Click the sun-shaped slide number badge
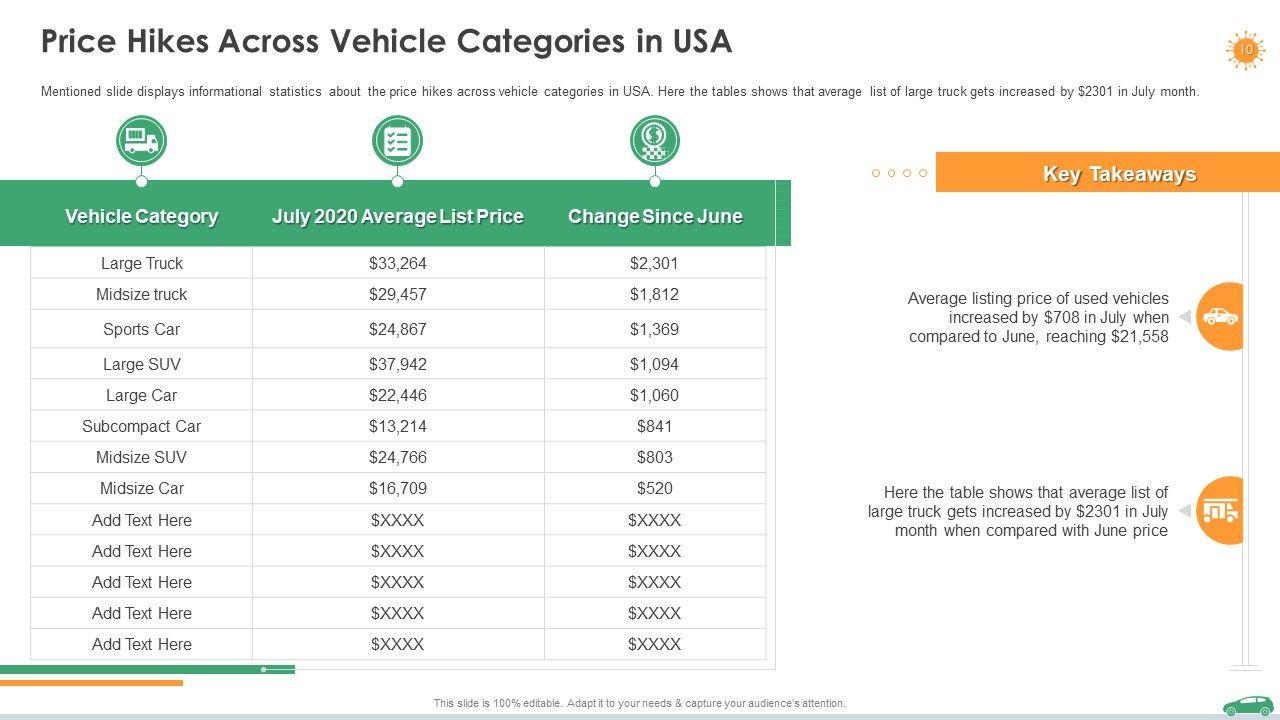 click(x=1245, y=50)
